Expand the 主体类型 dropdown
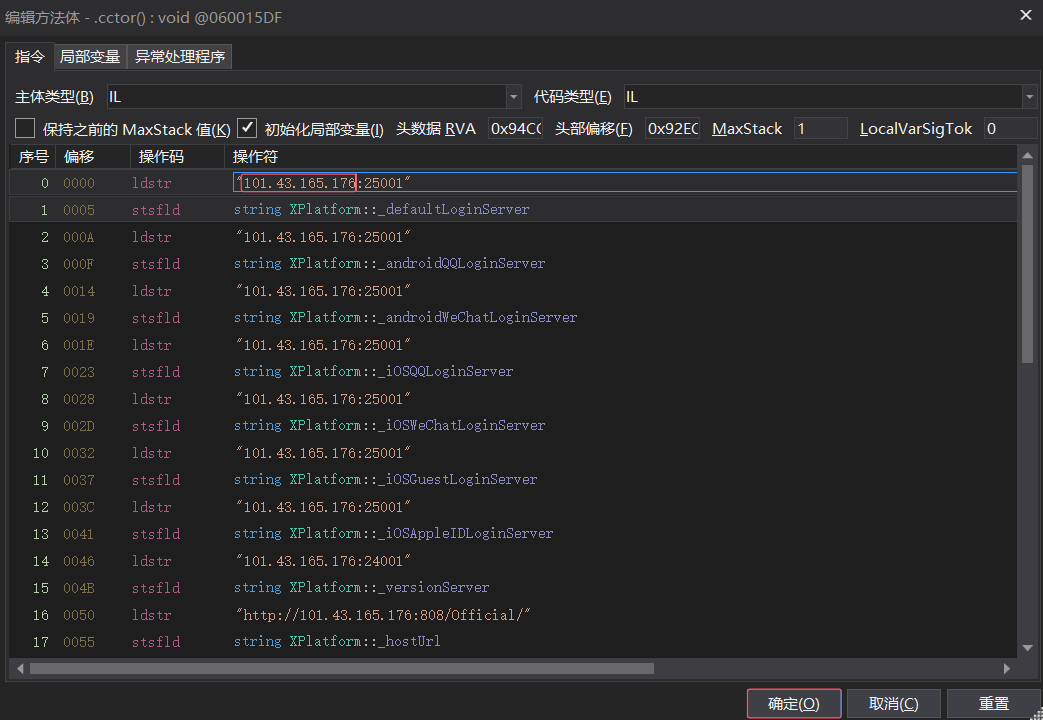Viewport: 1043px width, 720px height. click(514, 97)
